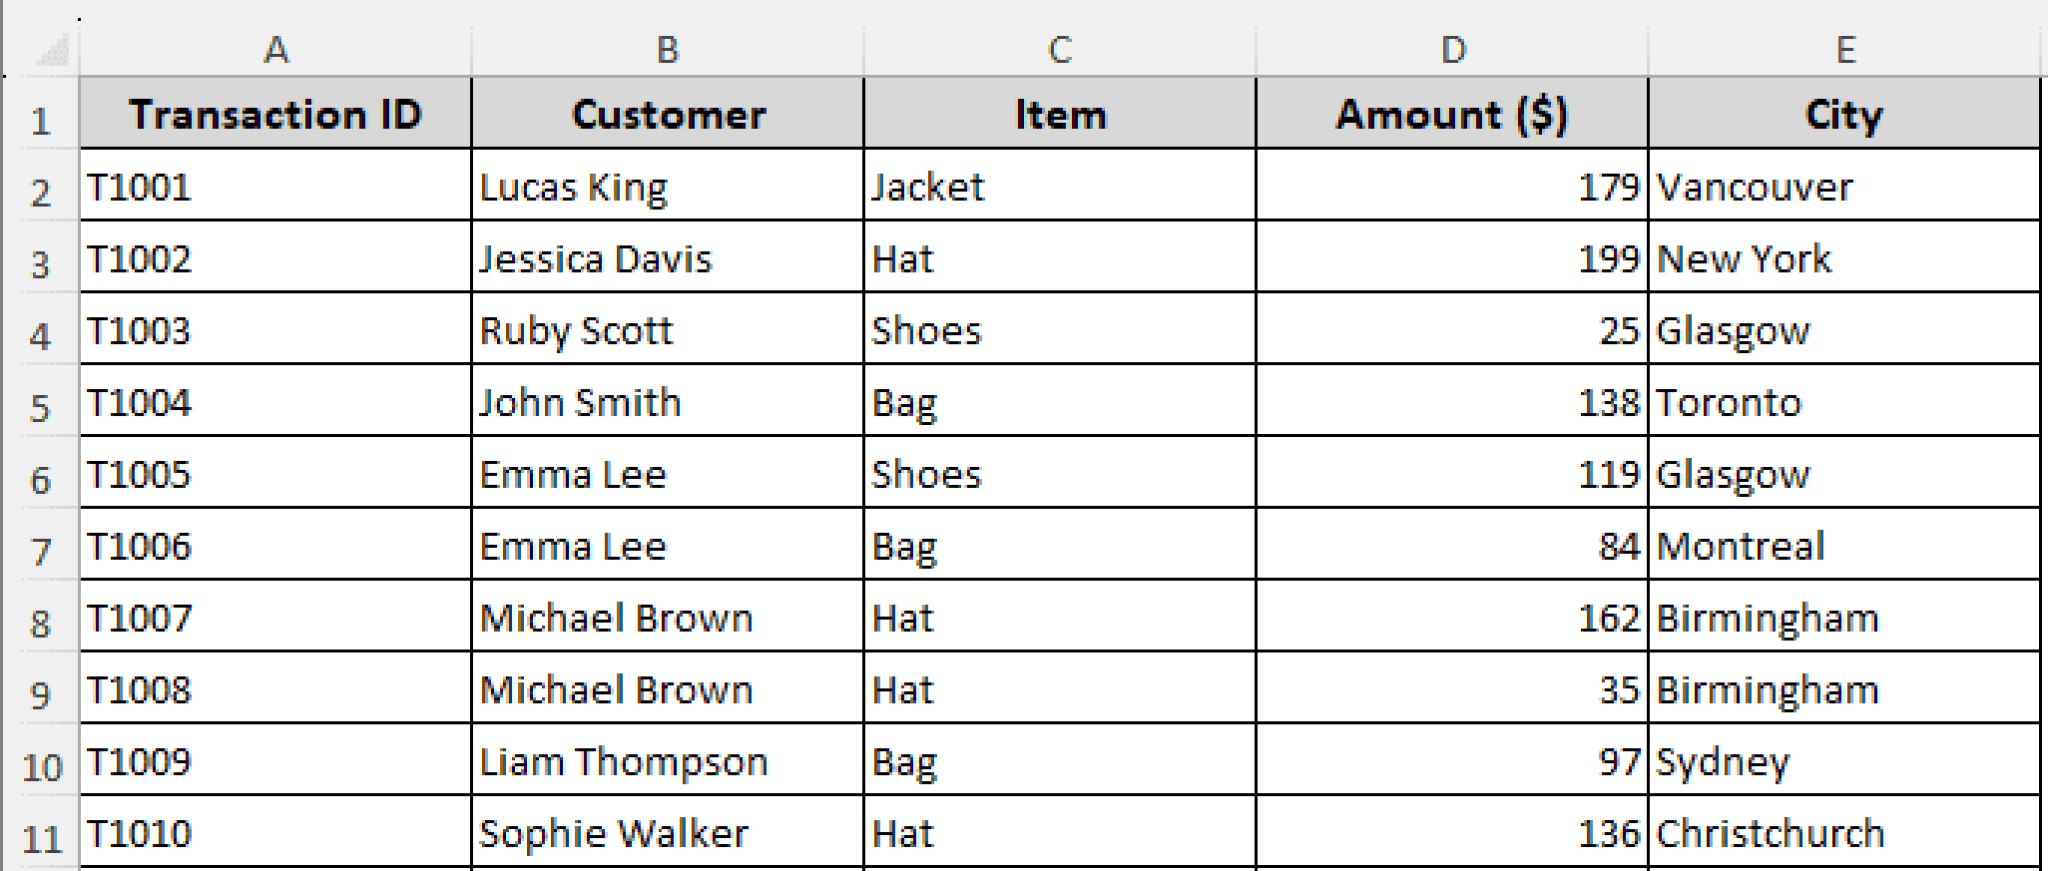Screen dimensions: 2048x871
Task: Select row 5 header
Action: click(x=42, y=402)
